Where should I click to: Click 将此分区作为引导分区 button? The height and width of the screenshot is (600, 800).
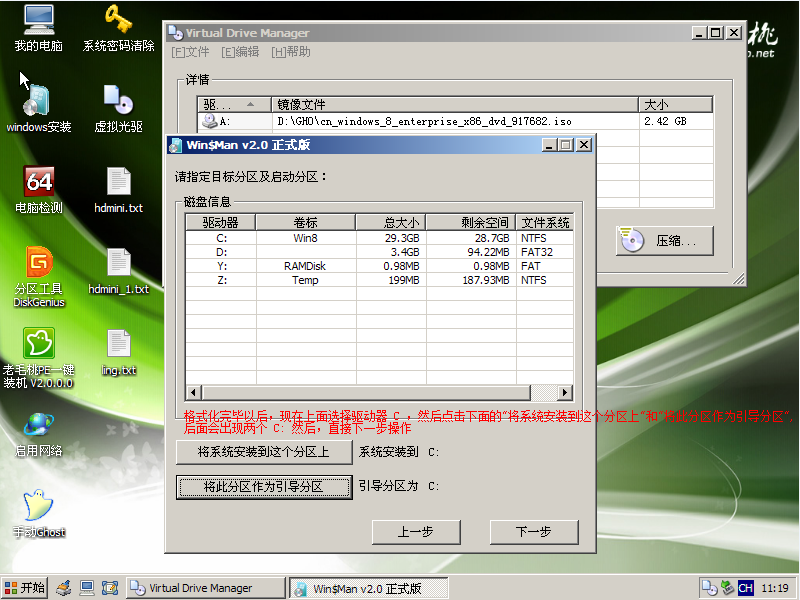[264, 487]
